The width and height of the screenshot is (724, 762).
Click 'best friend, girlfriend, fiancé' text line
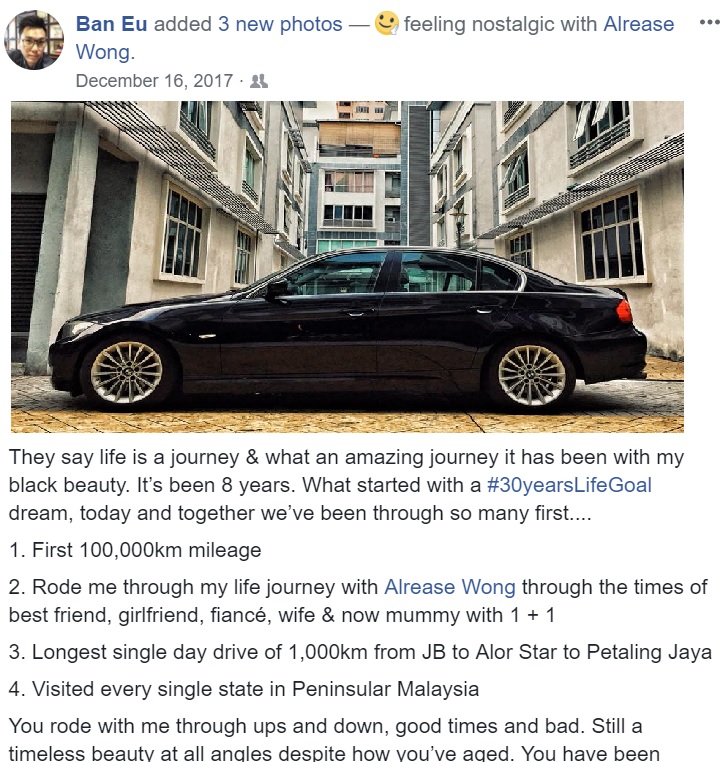click(x=282, y=616)
